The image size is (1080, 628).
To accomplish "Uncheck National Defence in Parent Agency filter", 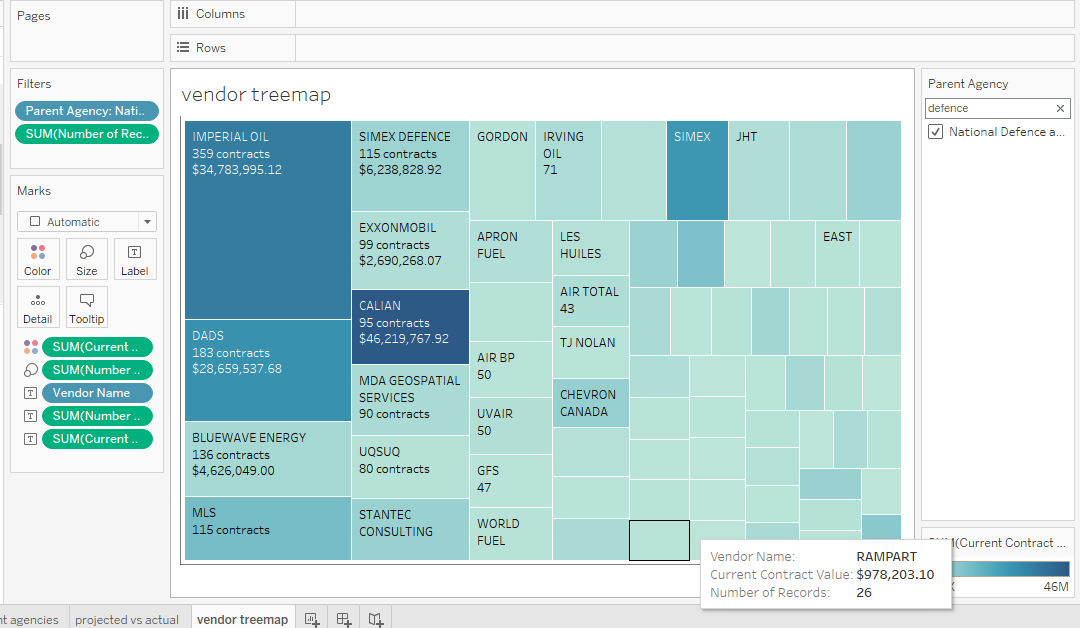I will [x=935, y=131].
